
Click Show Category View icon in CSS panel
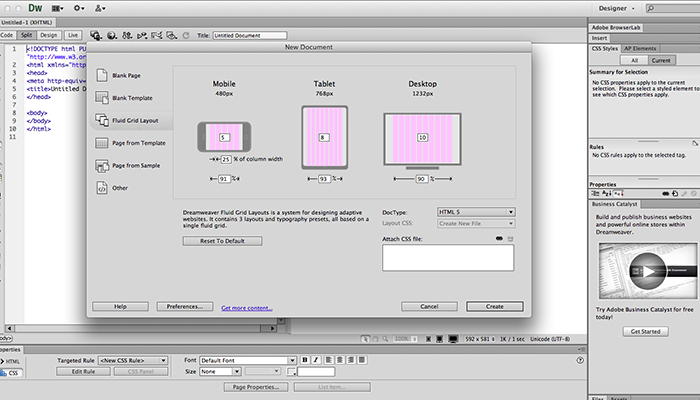pos(595,193)
